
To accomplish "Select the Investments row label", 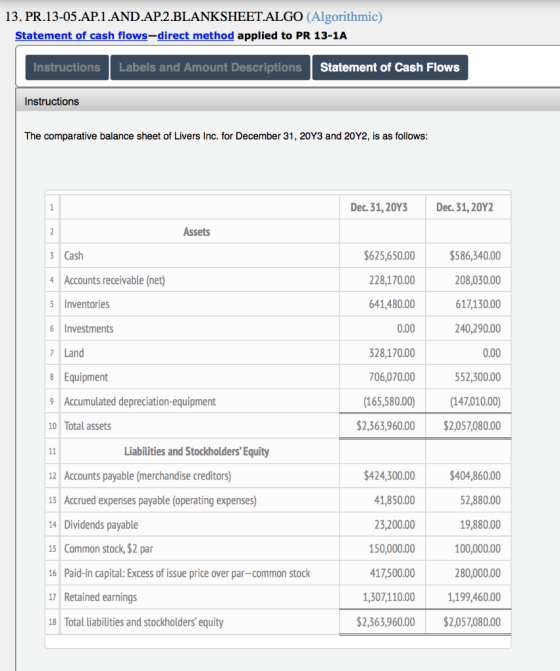I will pyautogui.click(x=89, y=328).
